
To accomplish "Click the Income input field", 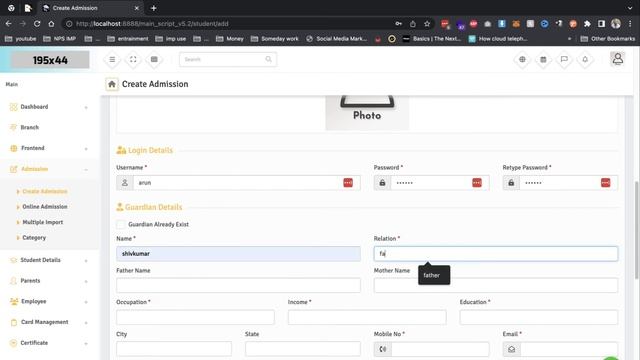I will [x=367, y=317].
